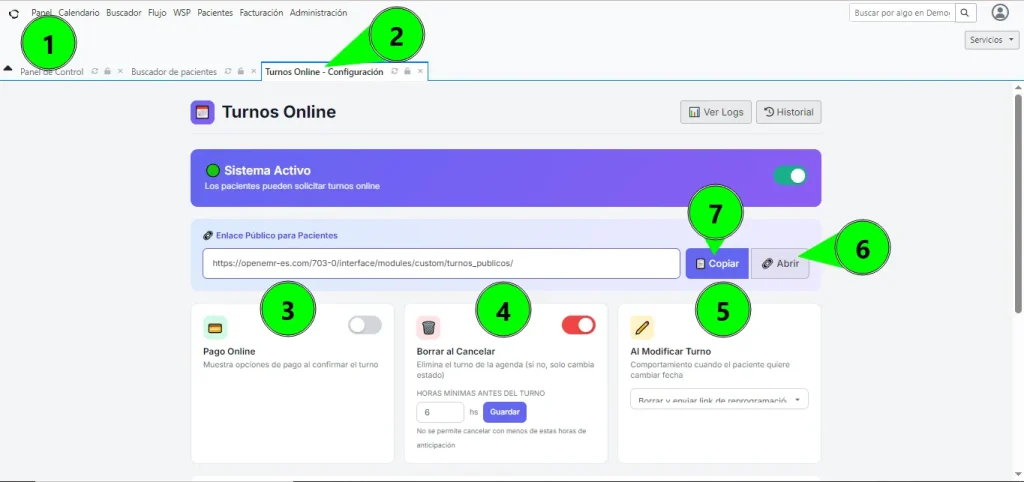
Task: Click the link icon beside Enlace Público
Action: pyautogui.click(x=208, y=236)
